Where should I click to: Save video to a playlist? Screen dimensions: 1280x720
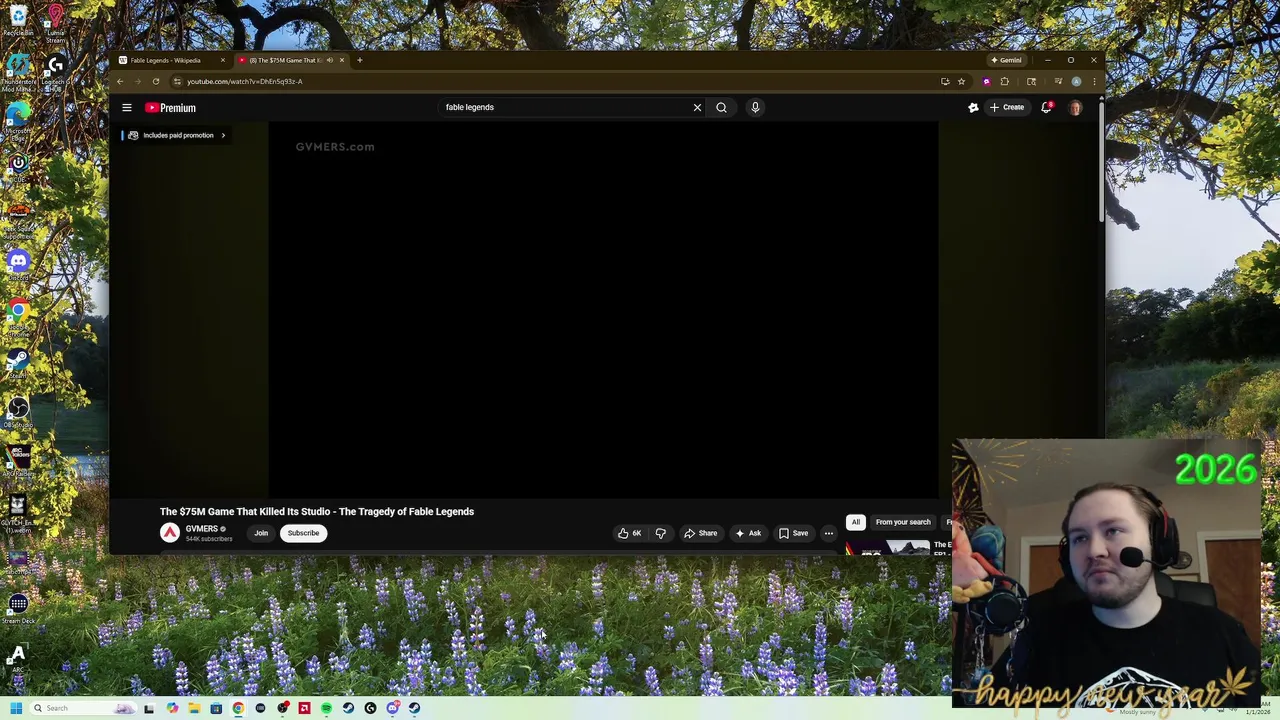(x=793, y=533)
